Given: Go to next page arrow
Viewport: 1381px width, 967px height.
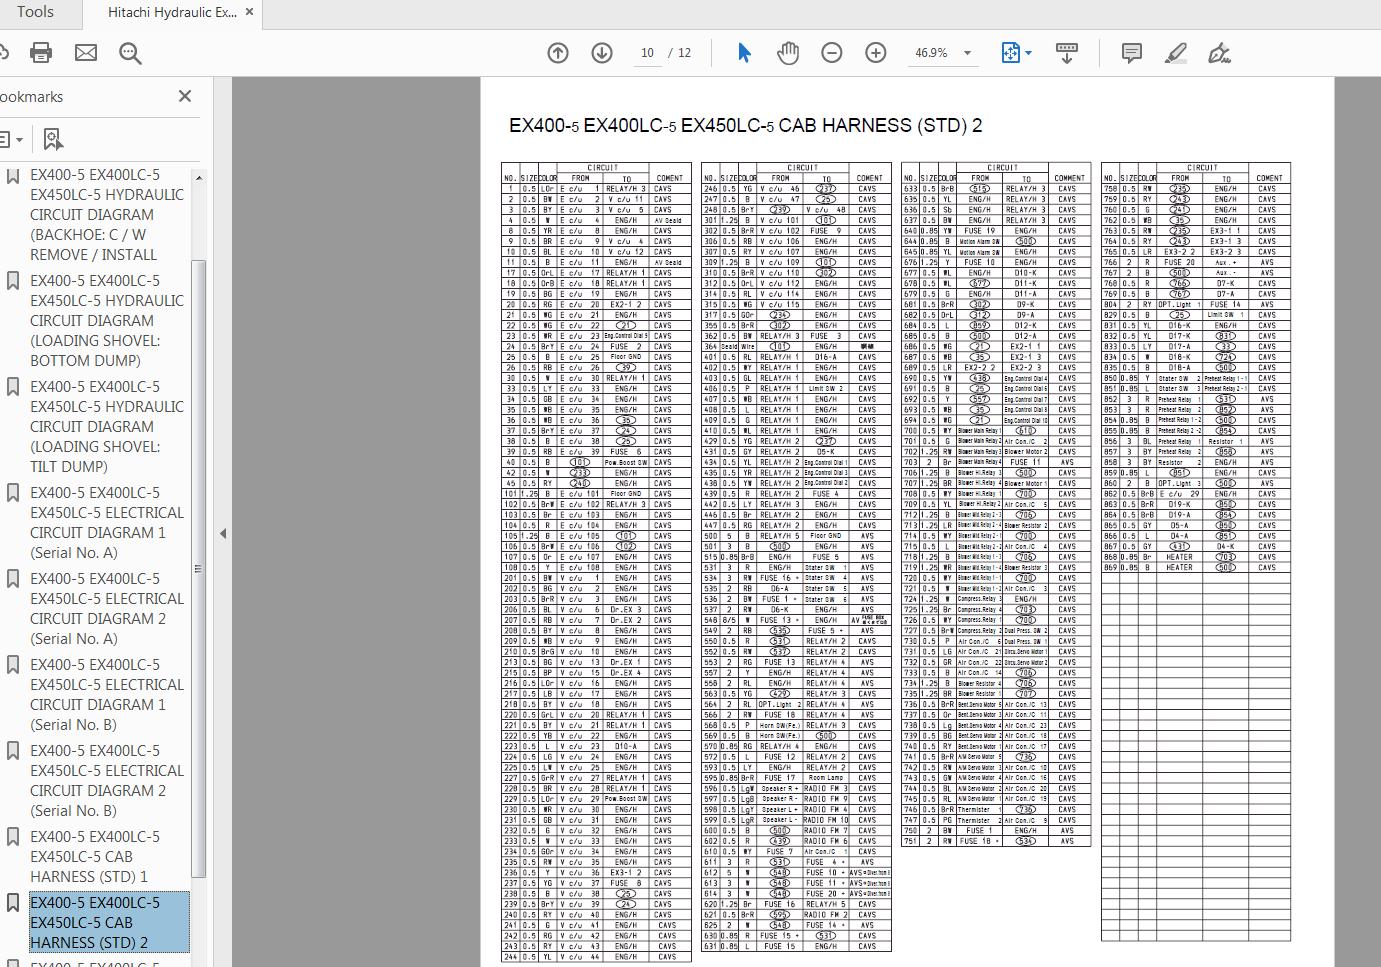Looking at the screenshot, I should tap(602, 53).
